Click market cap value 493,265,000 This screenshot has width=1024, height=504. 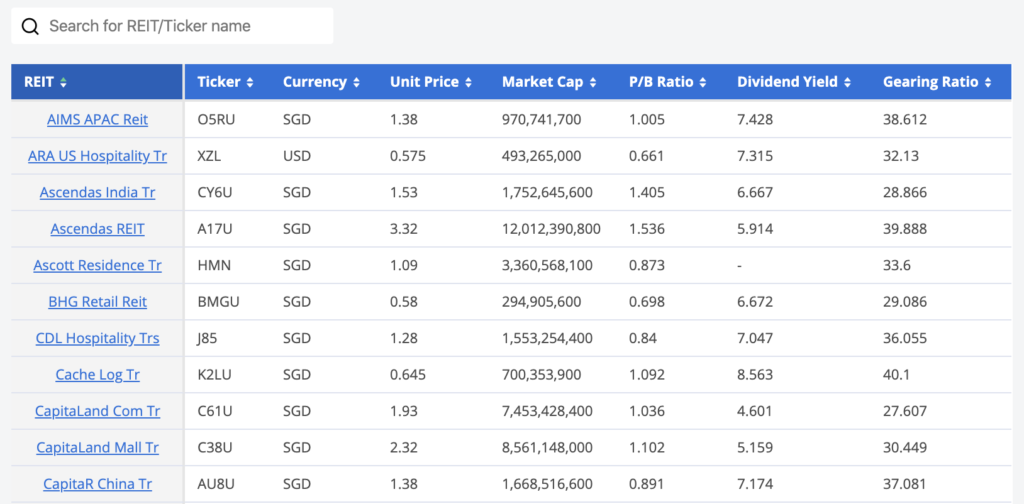(x=541, y=156)
